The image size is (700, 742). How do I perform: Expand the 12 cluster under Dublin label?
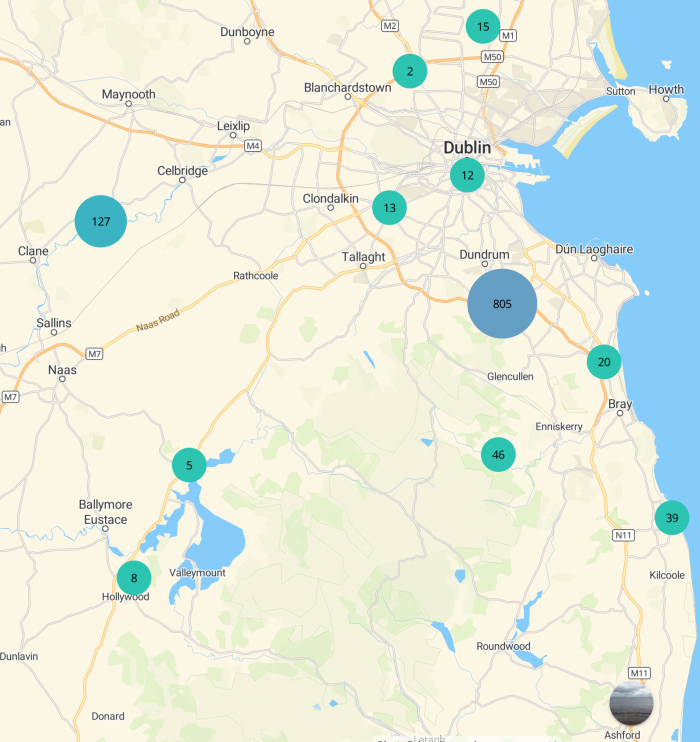(x=467, y=176)
